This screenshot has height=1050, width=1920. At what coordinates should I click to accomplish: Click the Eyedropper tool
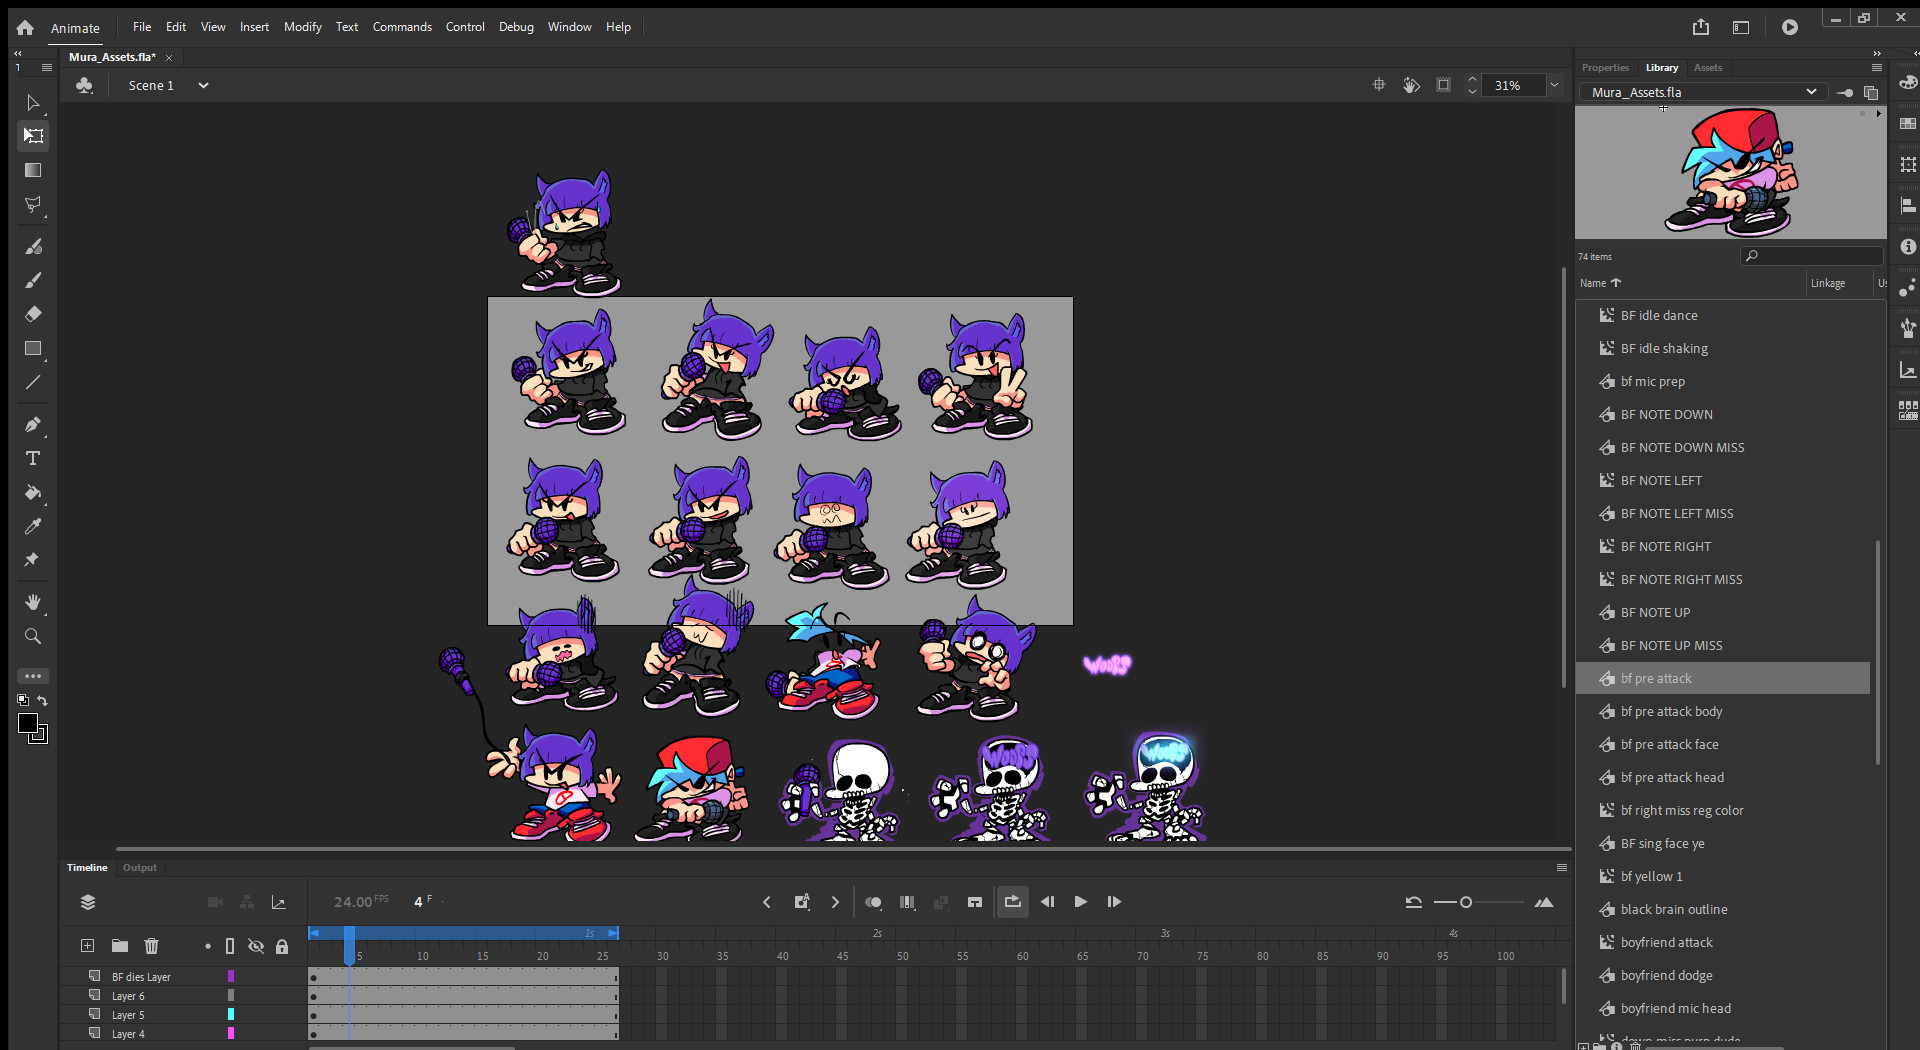[x=33, y=526]
